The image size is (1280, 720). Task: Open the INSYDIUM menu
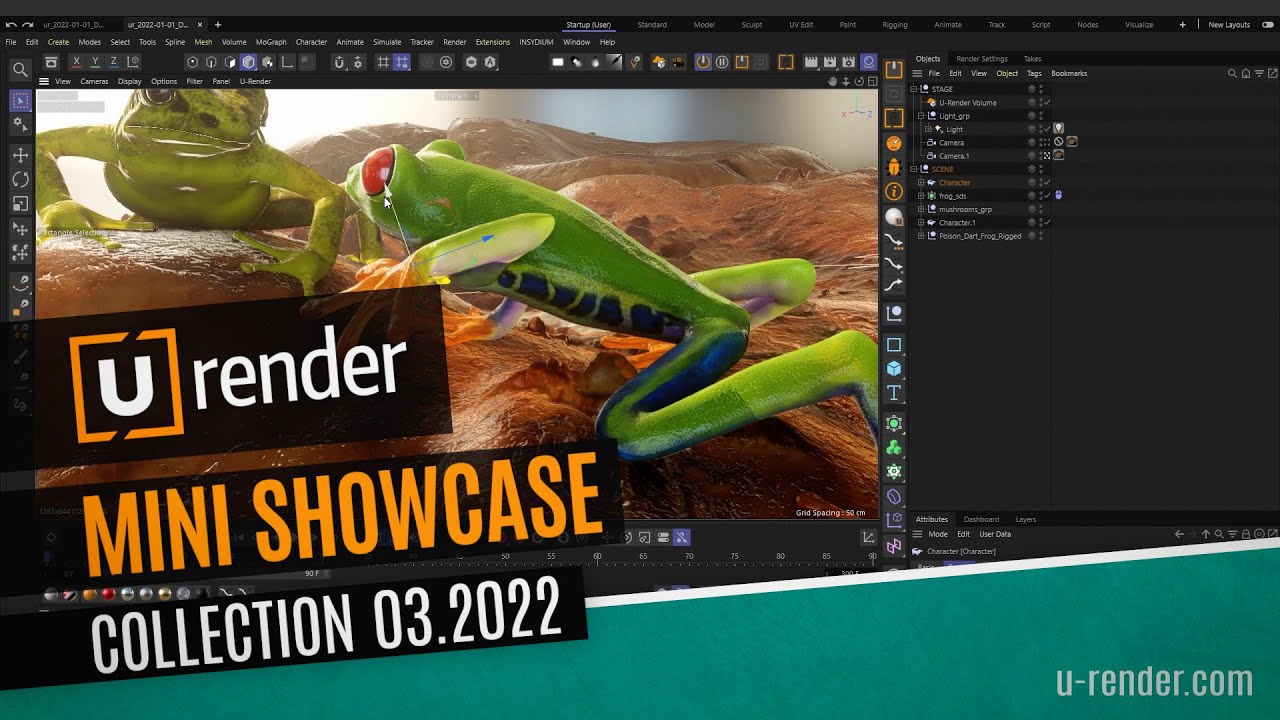pos(536,42)
